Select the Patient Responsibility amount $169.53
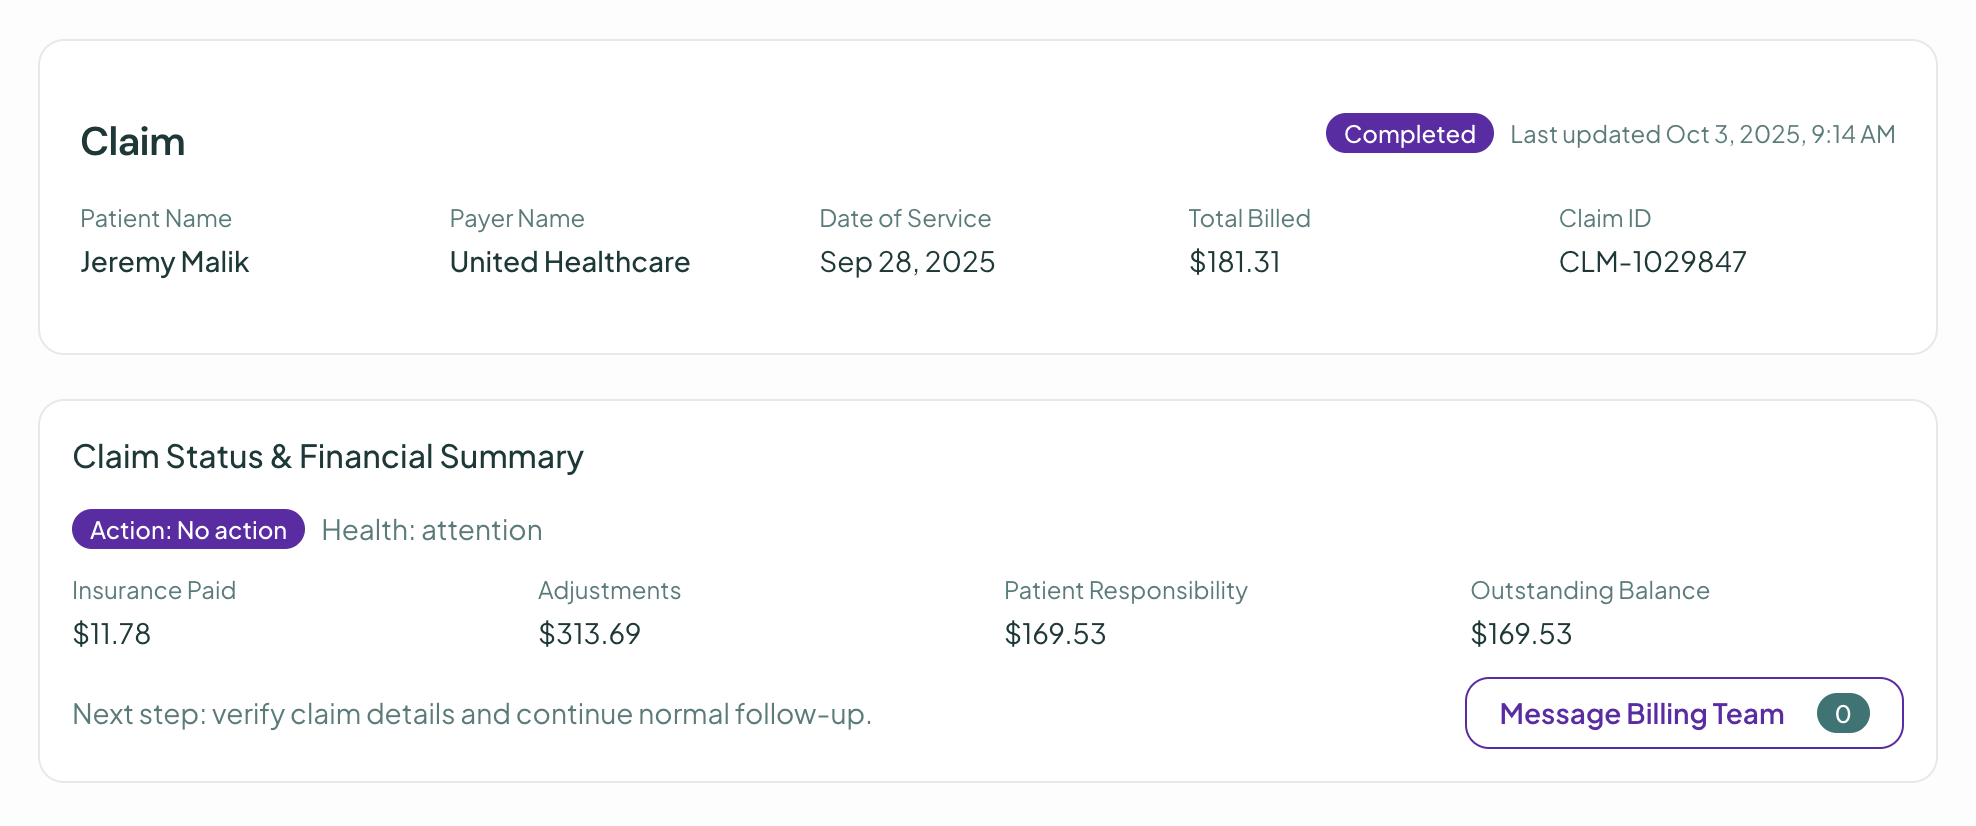This screenshot has height=826, width=1976. (x=1054, y=633)
